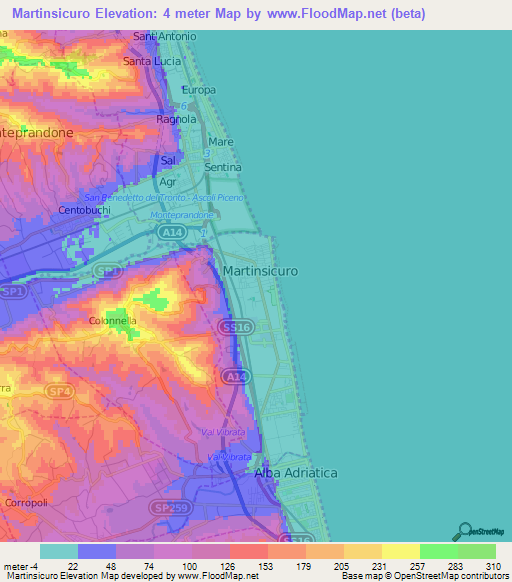
Task: Click the Alba Adriatica town label
Action: pos(296,473)
